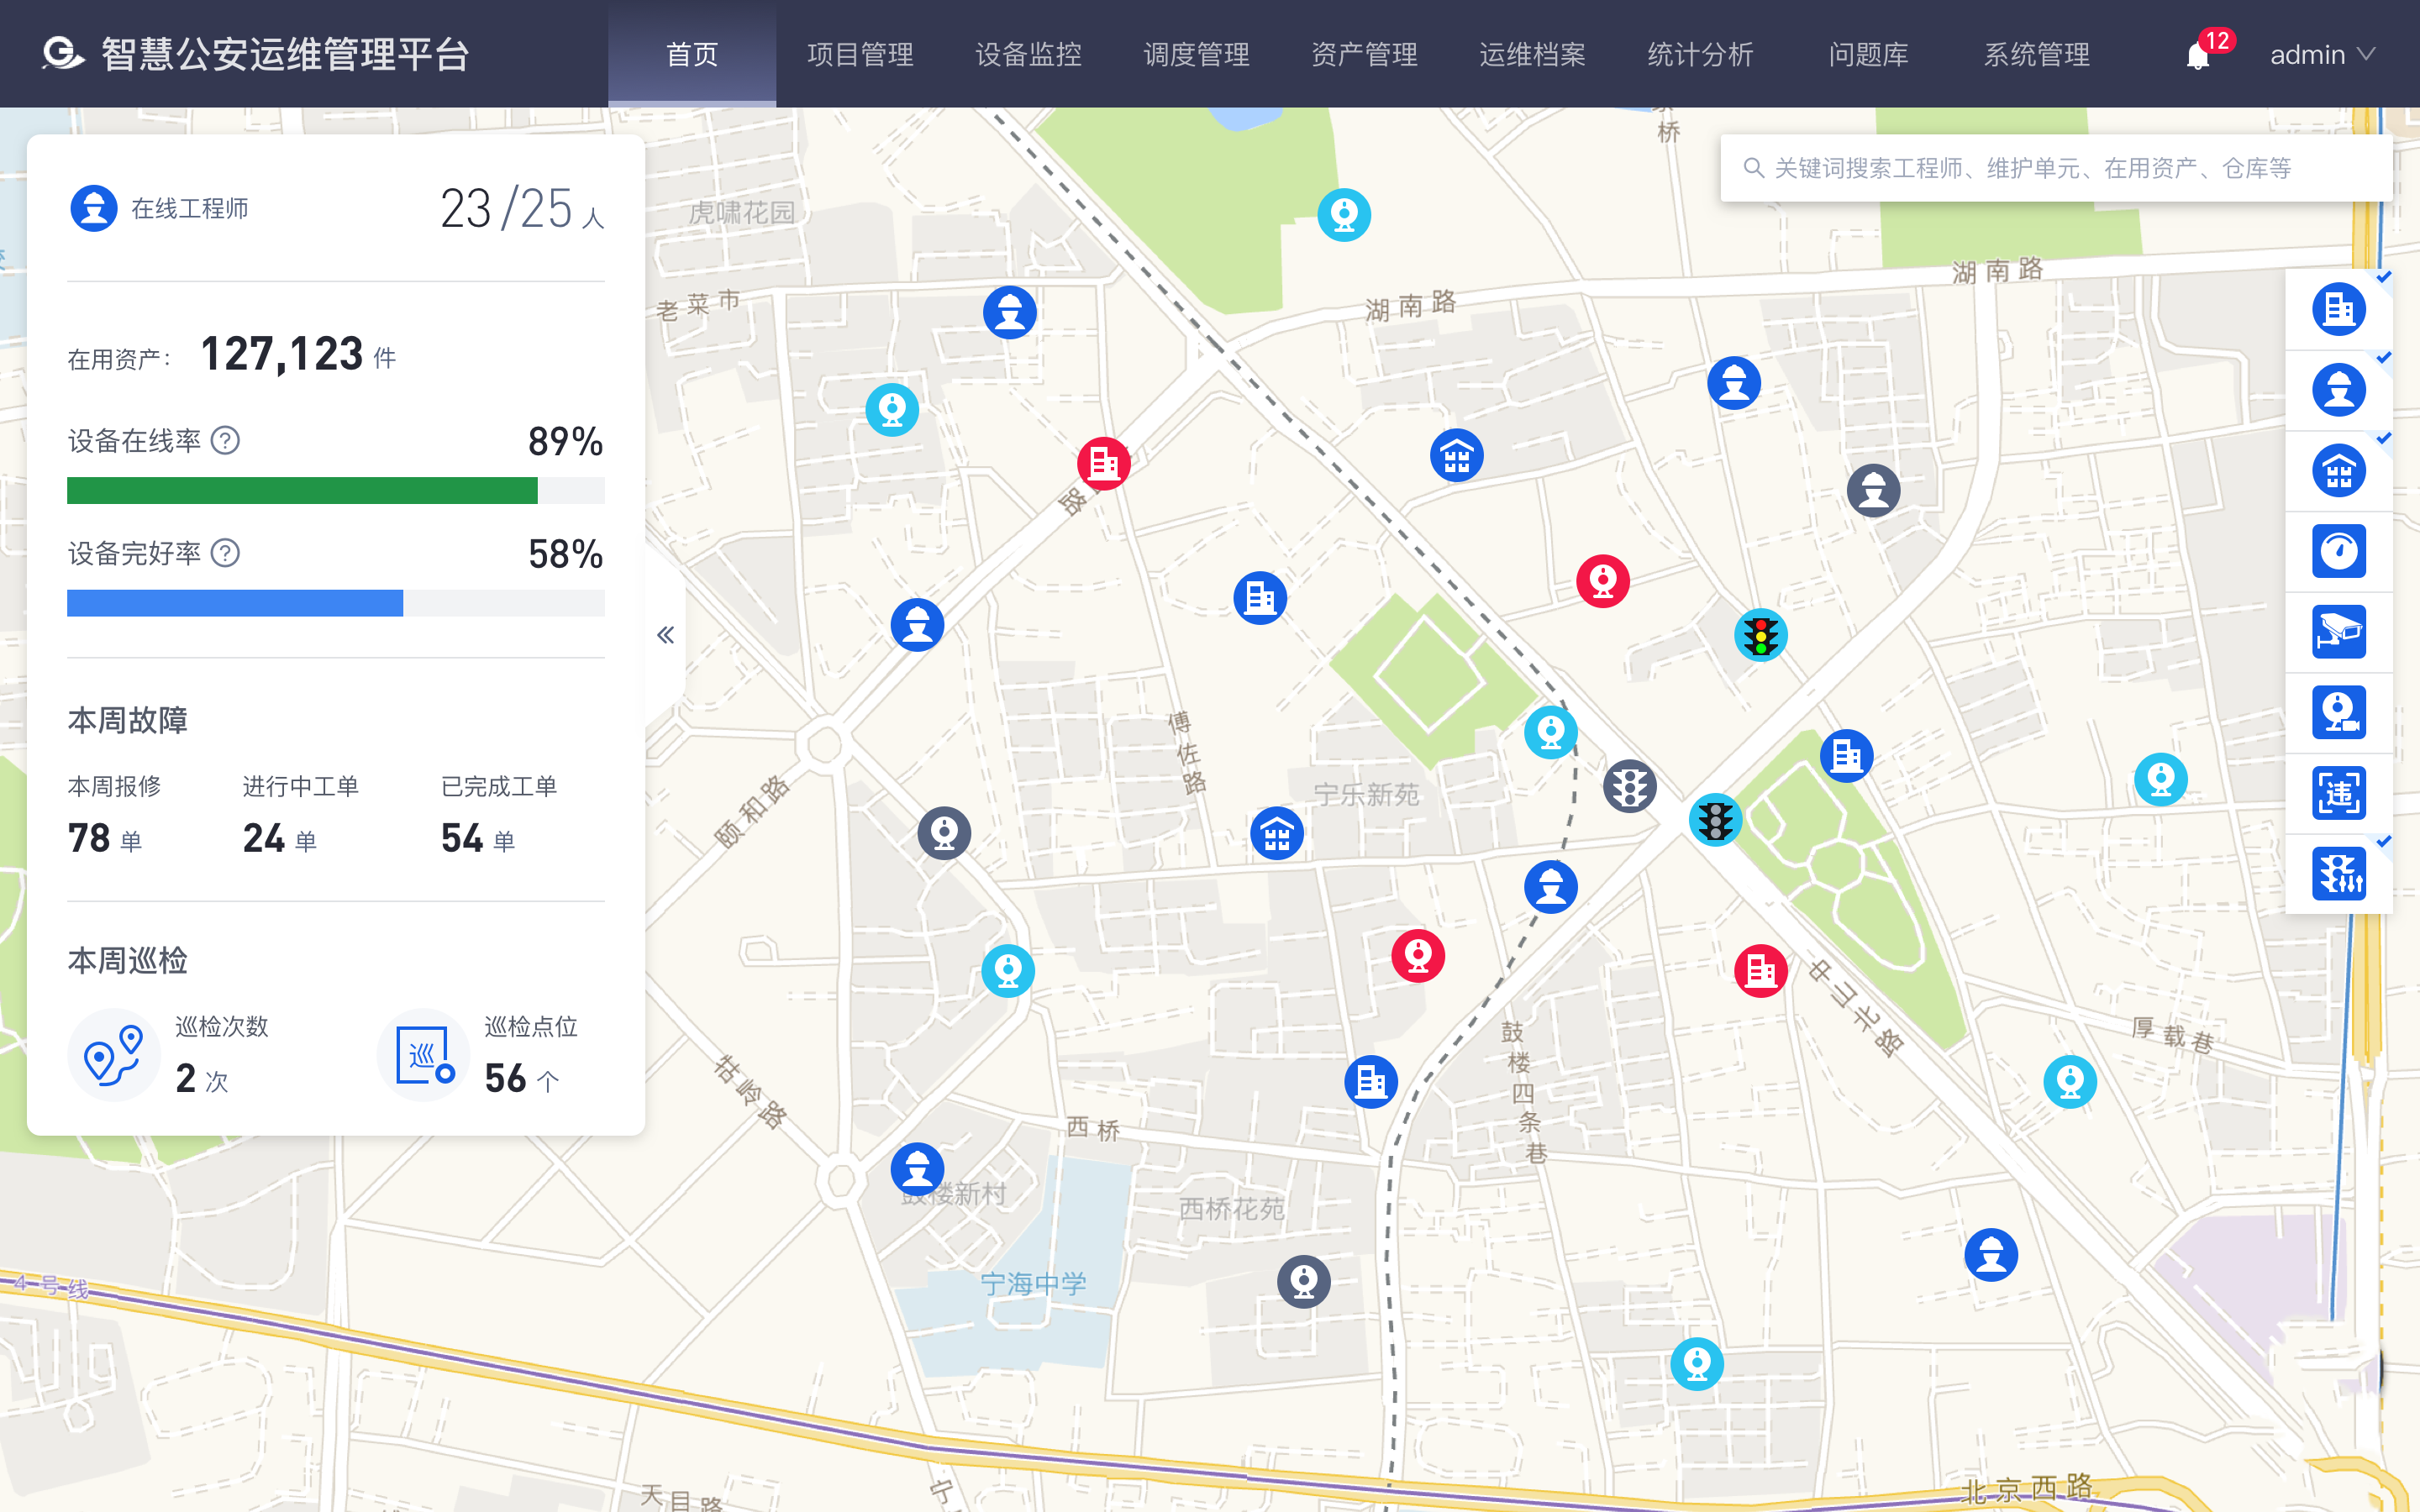The image size is (2420, 1512).
Task: Toggle the surveillance camera layer filter
Action: click(x=2339, y=631)
